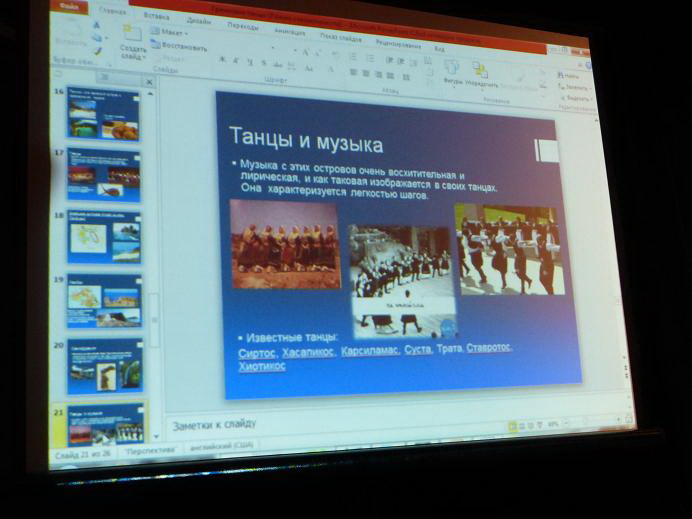
Task: Toggle strikethrough formatting icon
Action: click(278, 65)
